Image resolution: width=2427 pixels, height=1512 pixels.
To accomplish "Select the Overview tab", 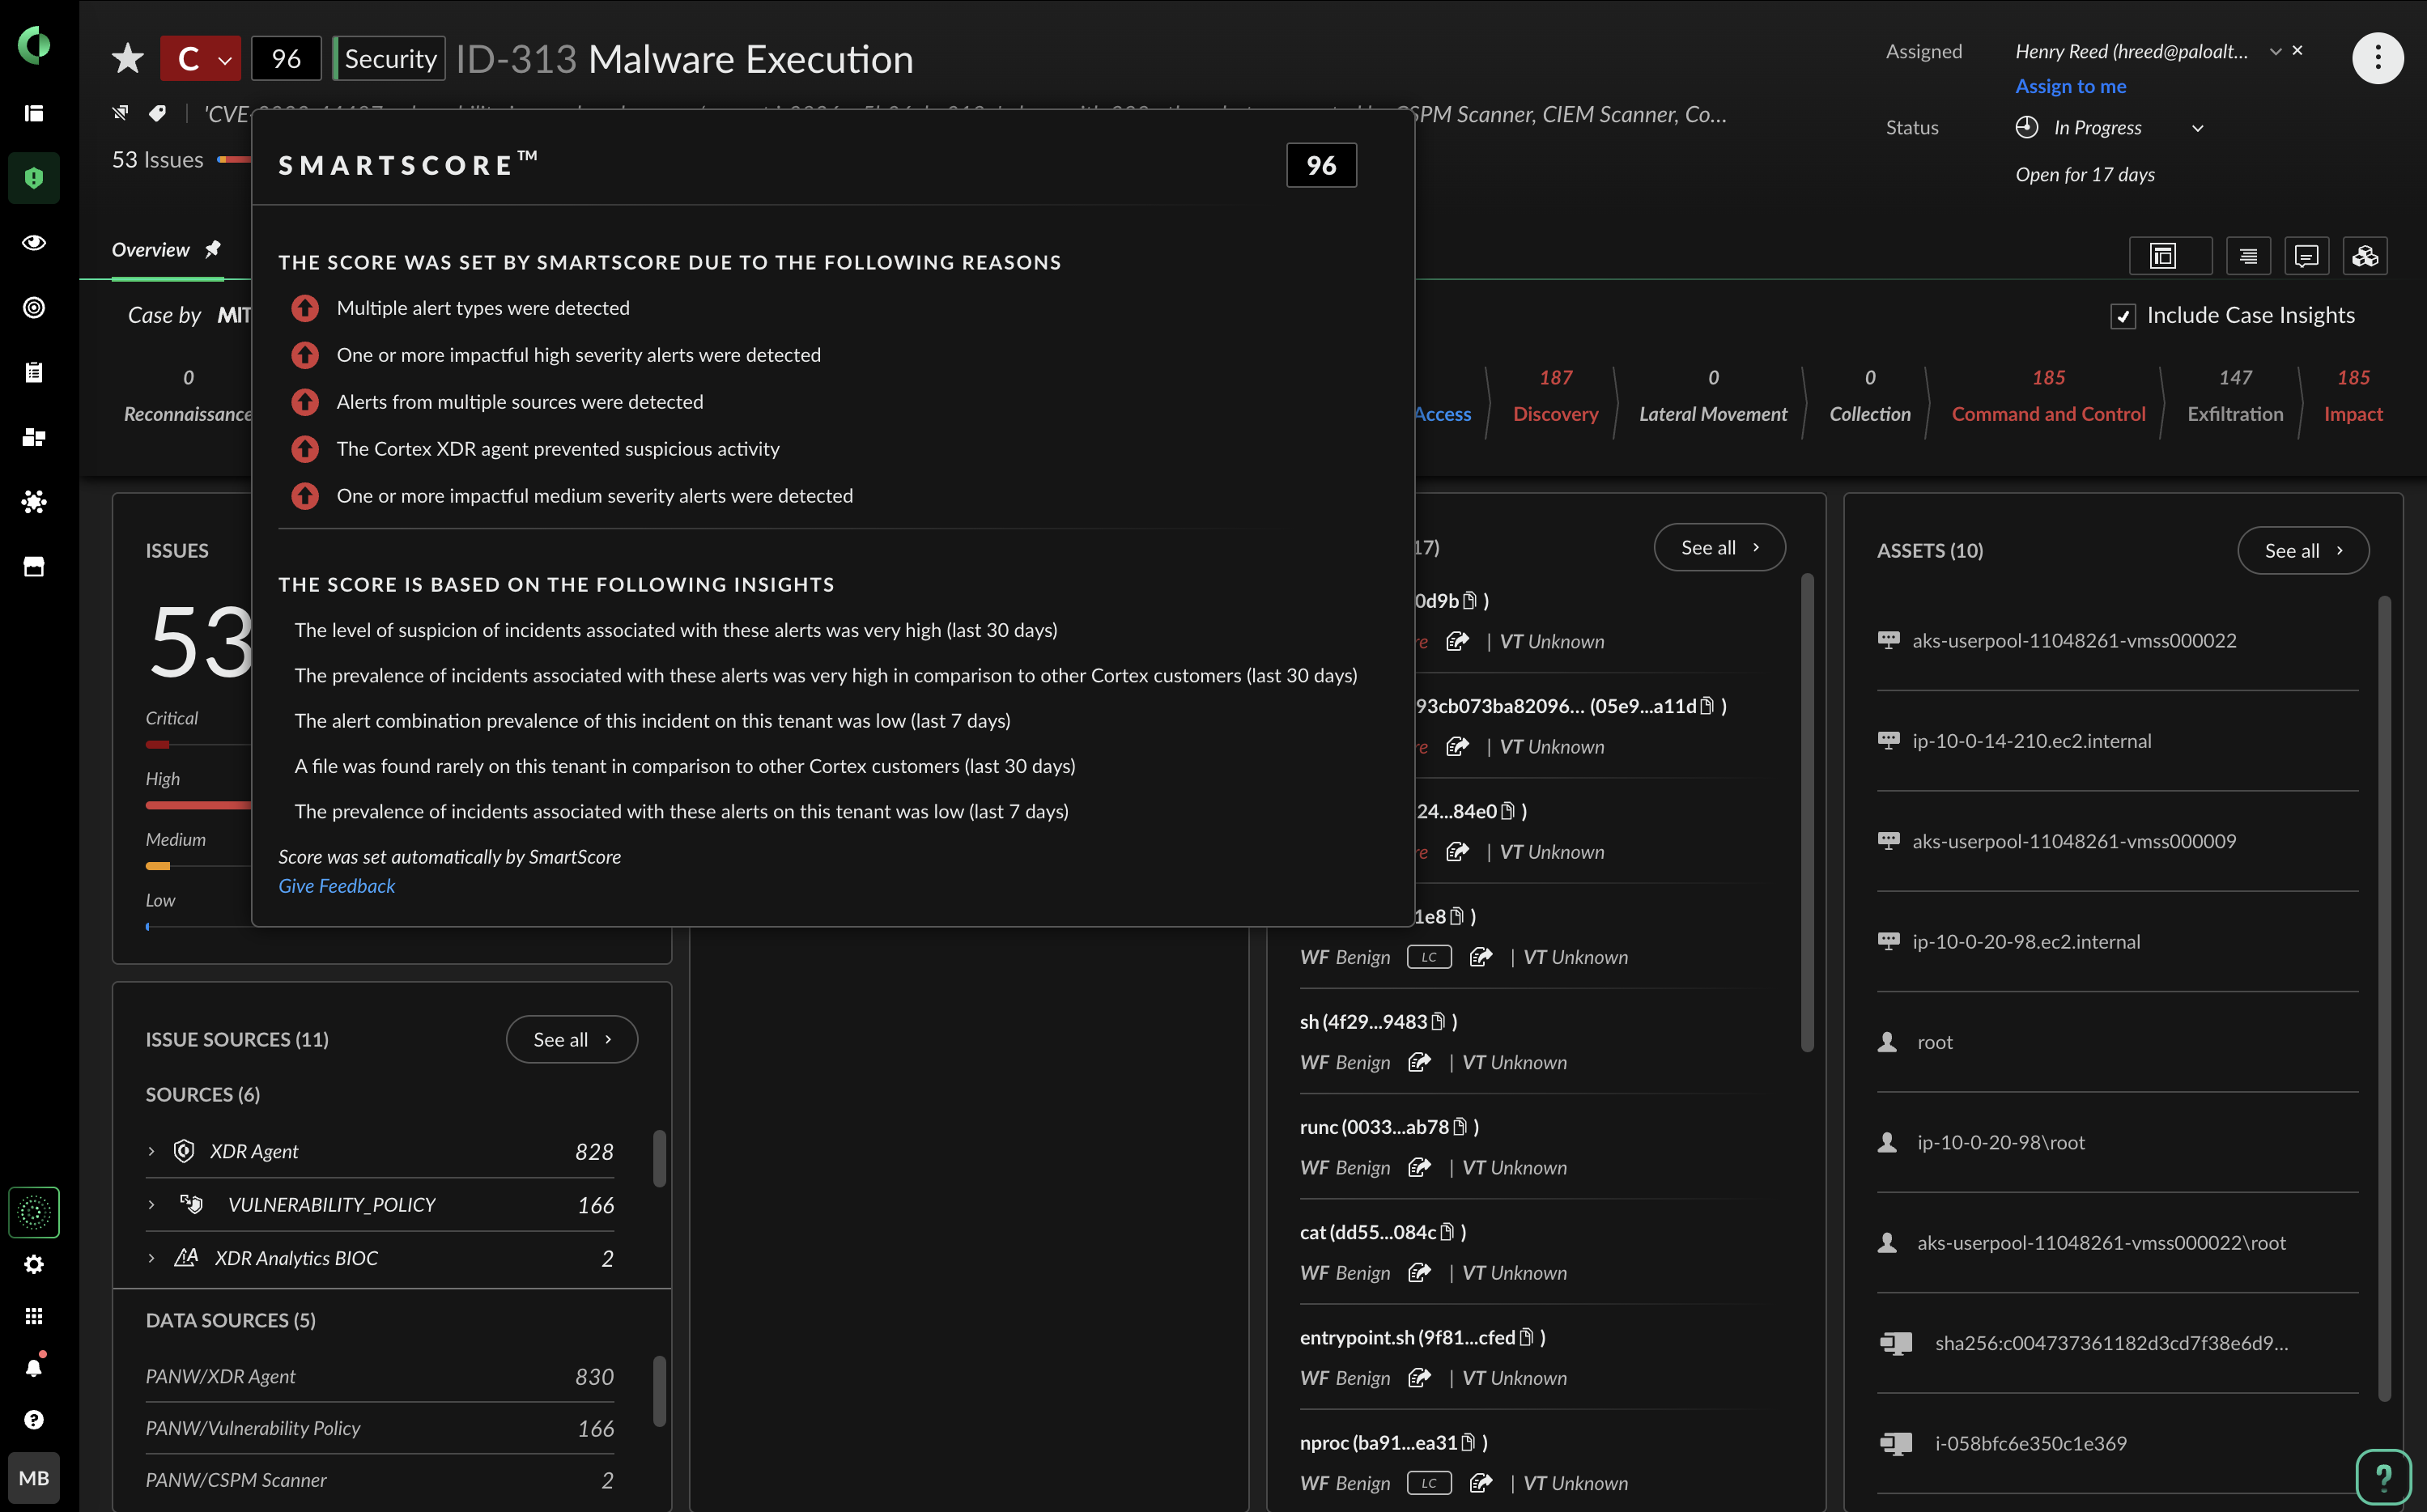I will (150, 250).
